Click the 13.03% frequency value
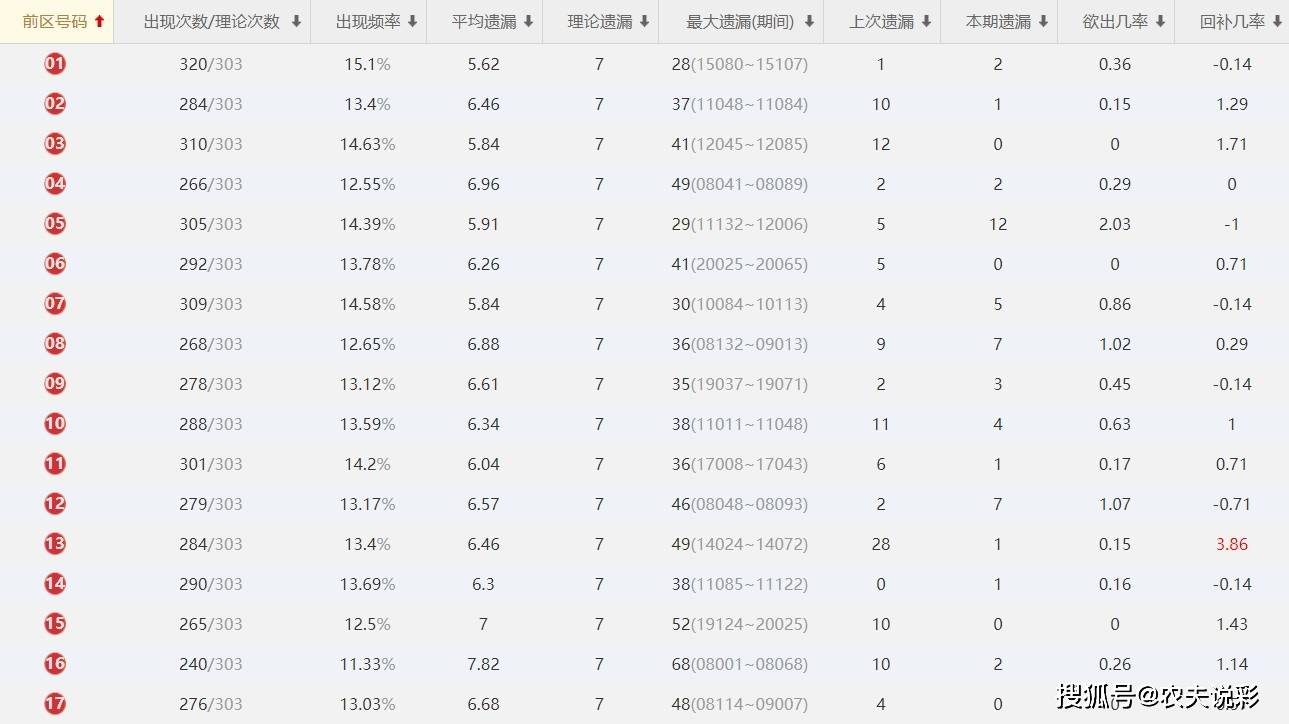Image resolution: width=1289 pixels, height=724 pixels. tap(367, 704)
